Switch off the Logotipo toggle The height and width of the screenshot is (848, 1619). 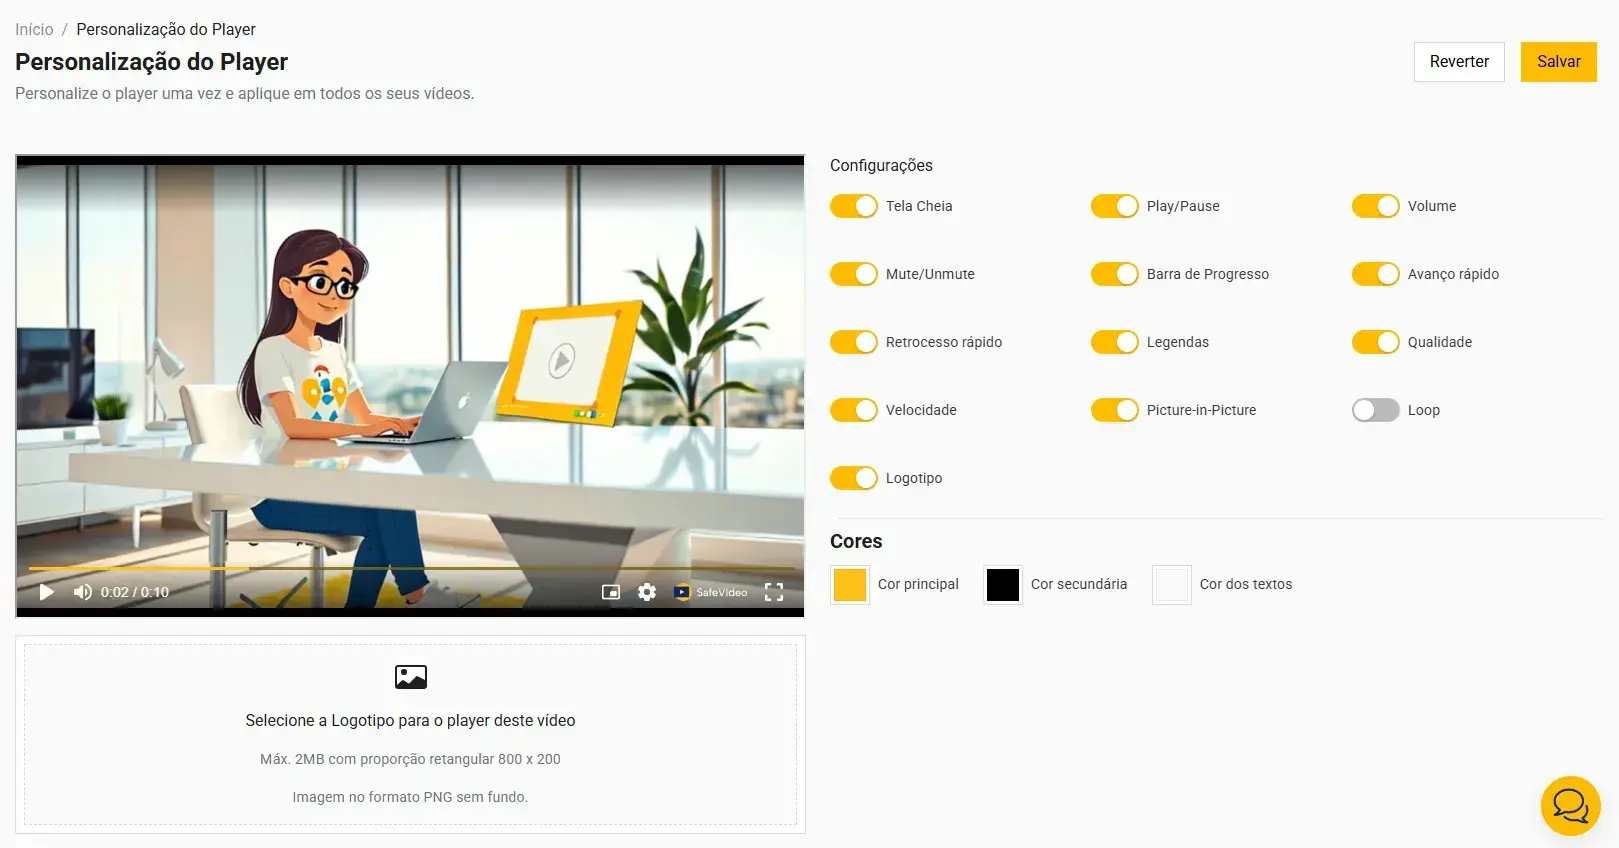coord(853,478)
